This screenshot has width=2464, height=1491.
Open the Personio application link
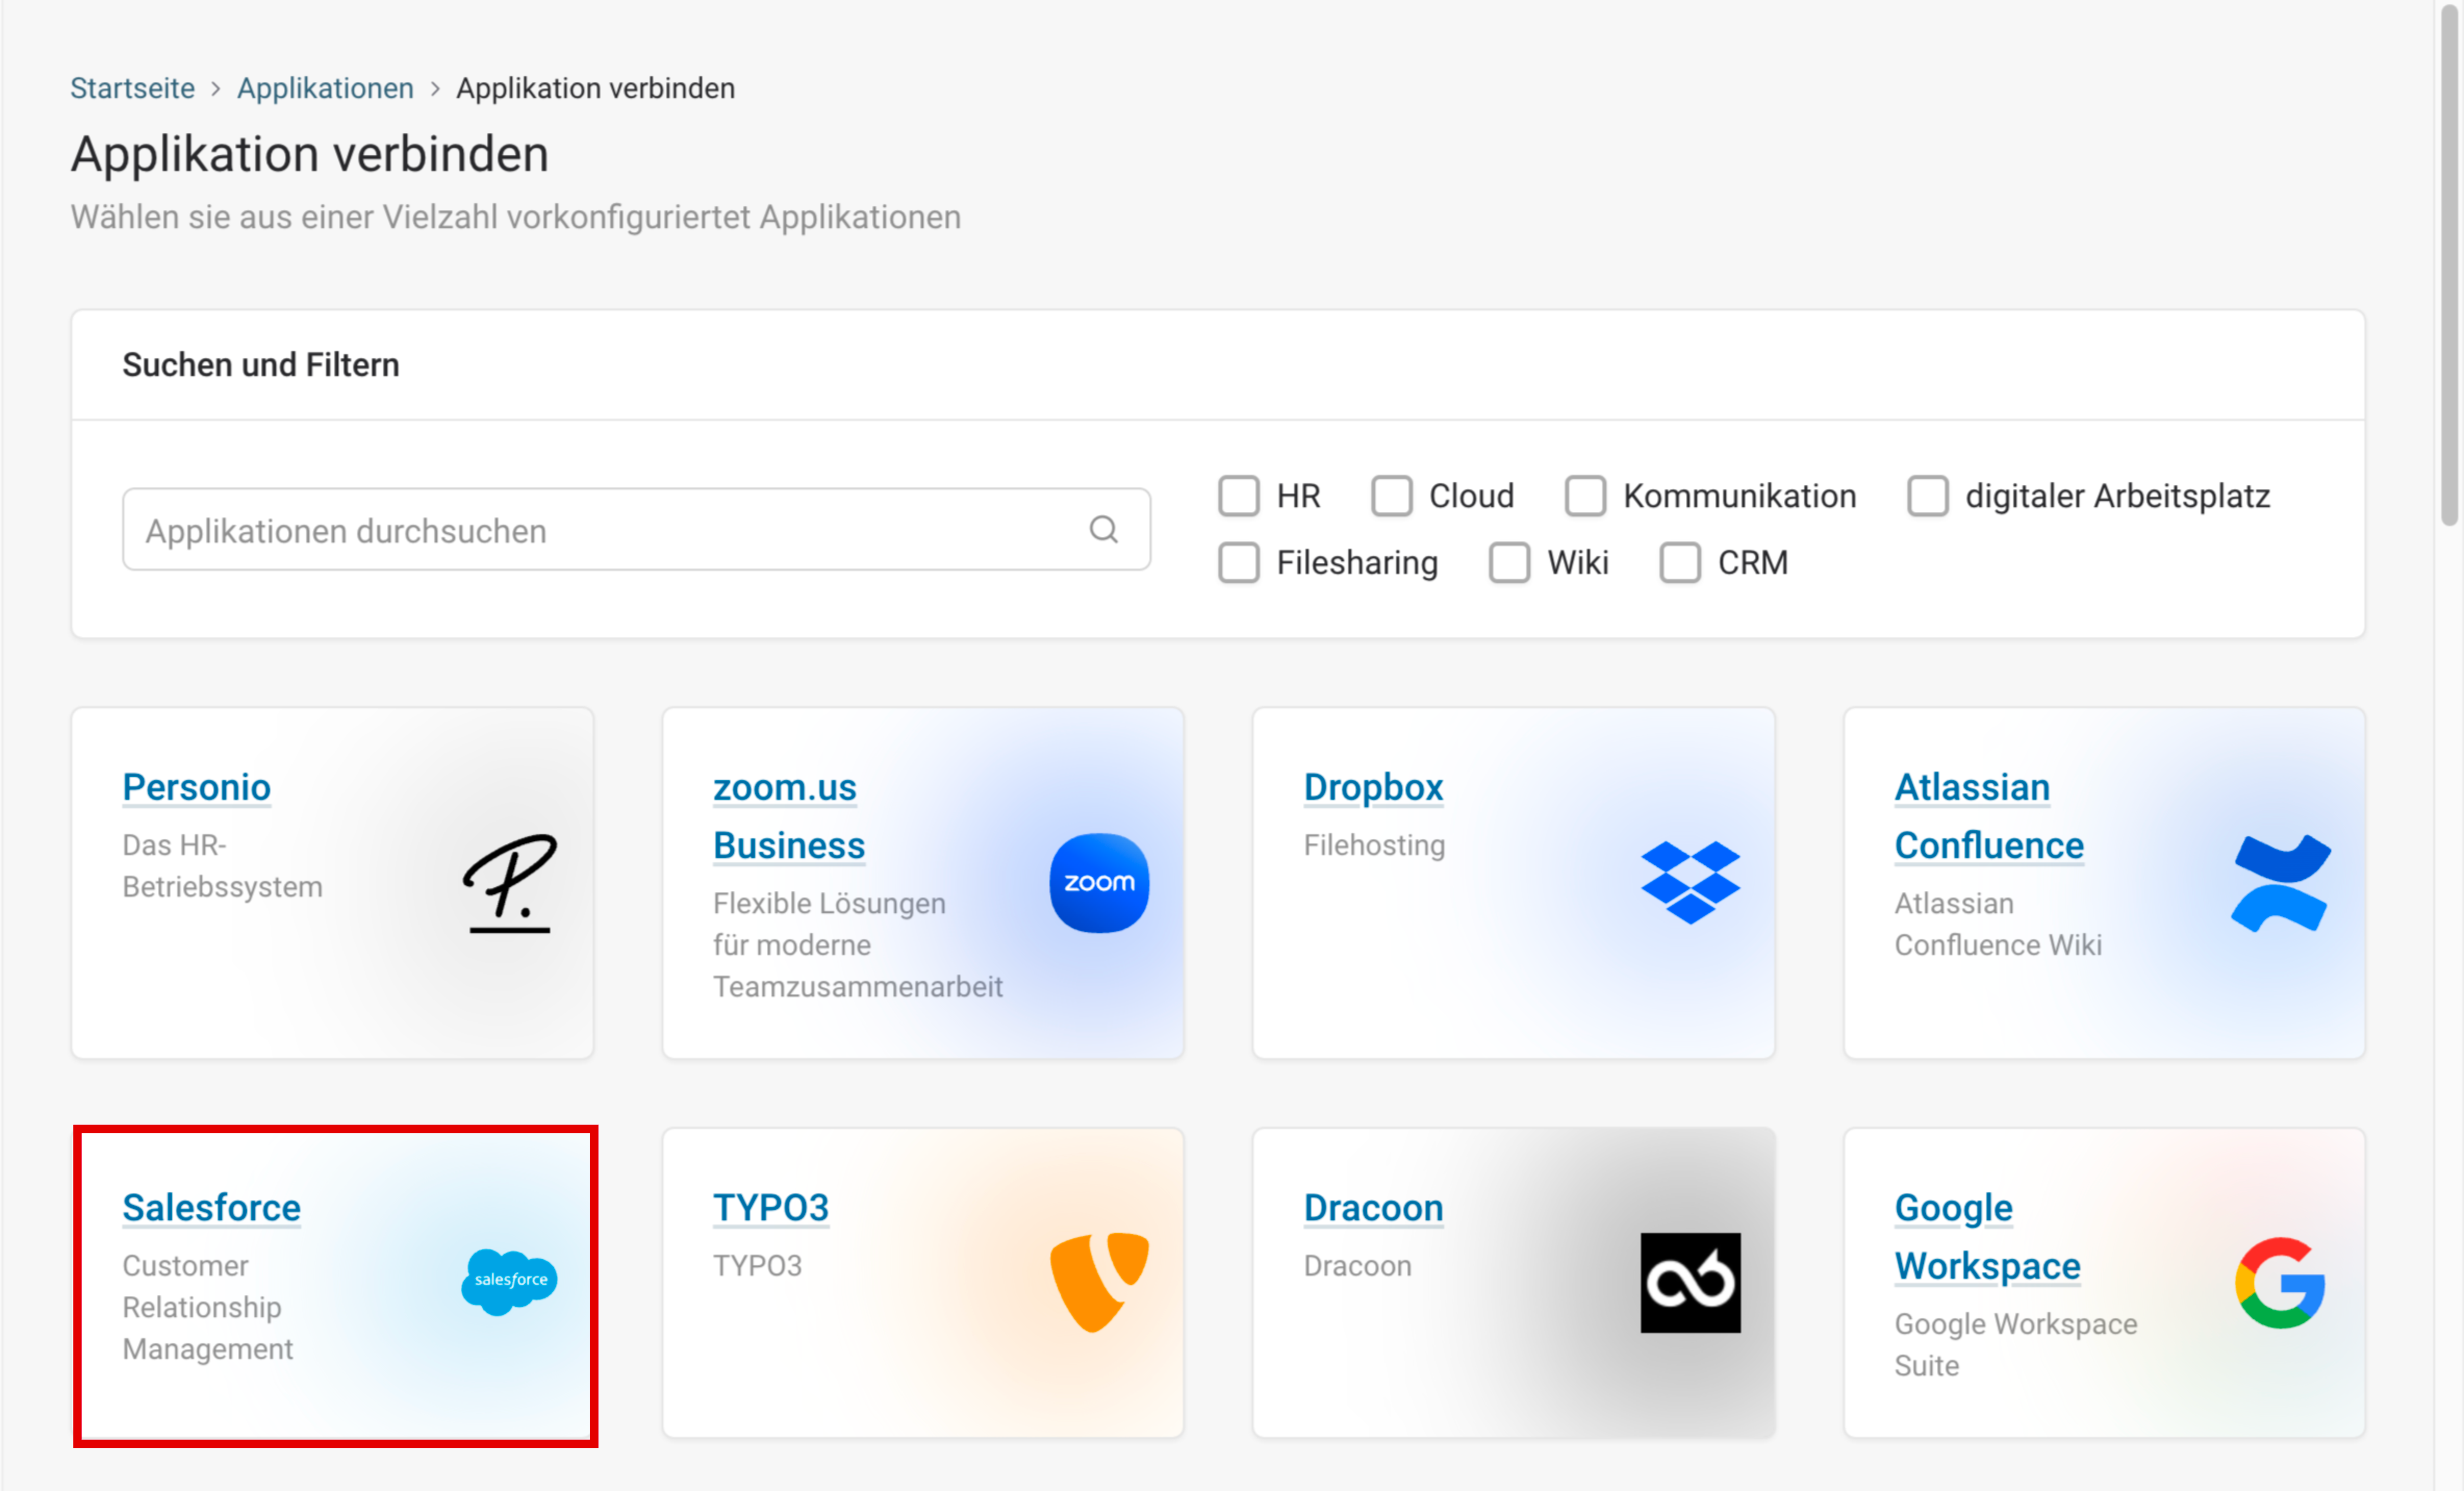[x=196, y=787]
